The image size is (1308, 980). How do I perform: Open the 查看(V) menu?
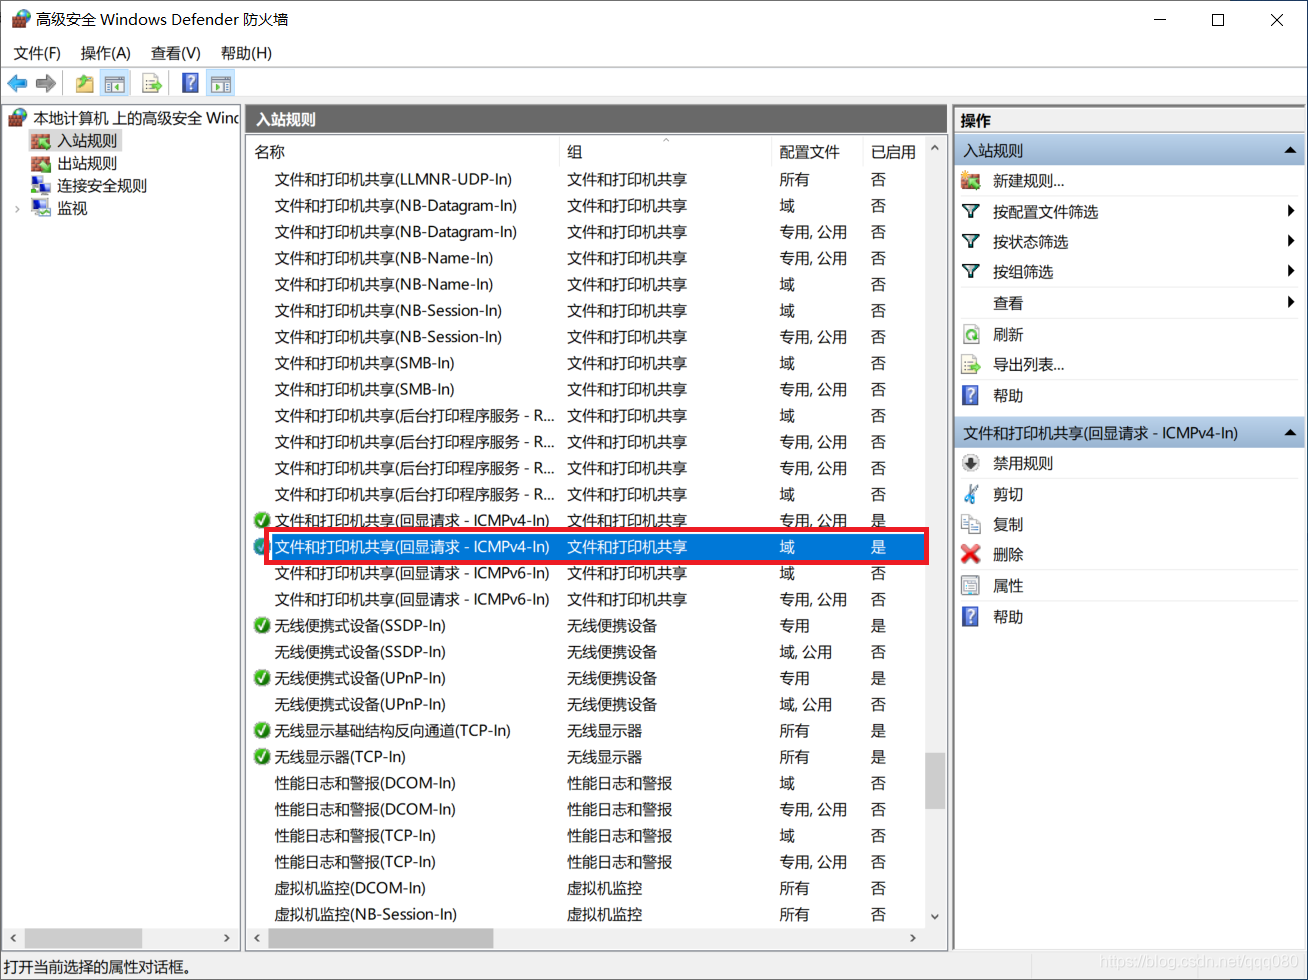click(x=176, y=53)
